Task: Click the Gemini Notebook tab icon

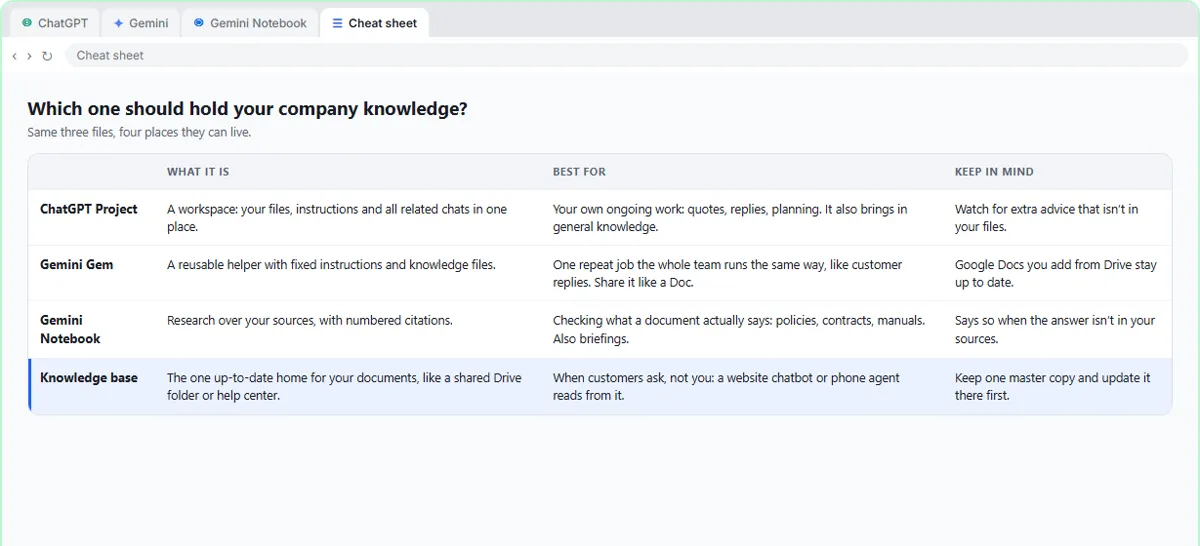Action: click(199, 23)
